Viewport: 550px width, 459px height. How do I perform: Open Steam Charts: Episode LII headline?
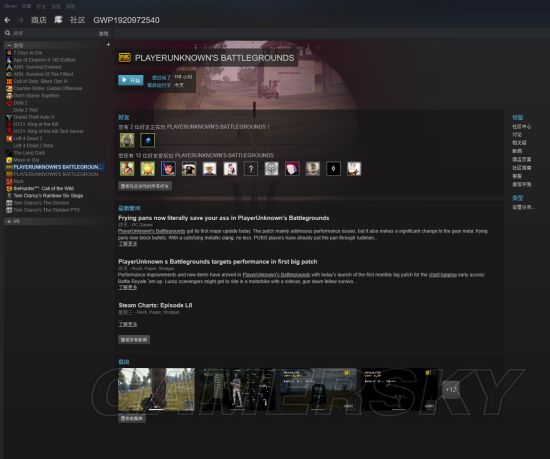pyautogui.click(x=155, y=305)
